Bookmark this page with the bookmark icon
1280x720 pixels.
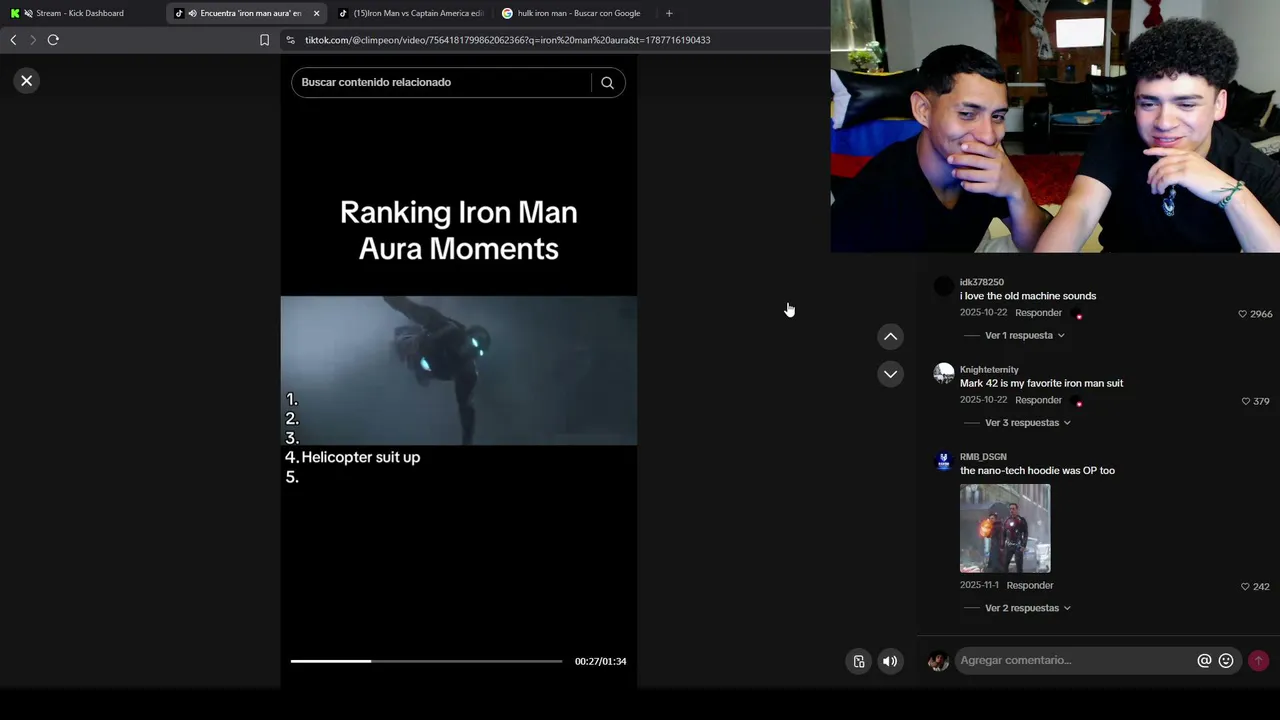click(x=264, y=40)
